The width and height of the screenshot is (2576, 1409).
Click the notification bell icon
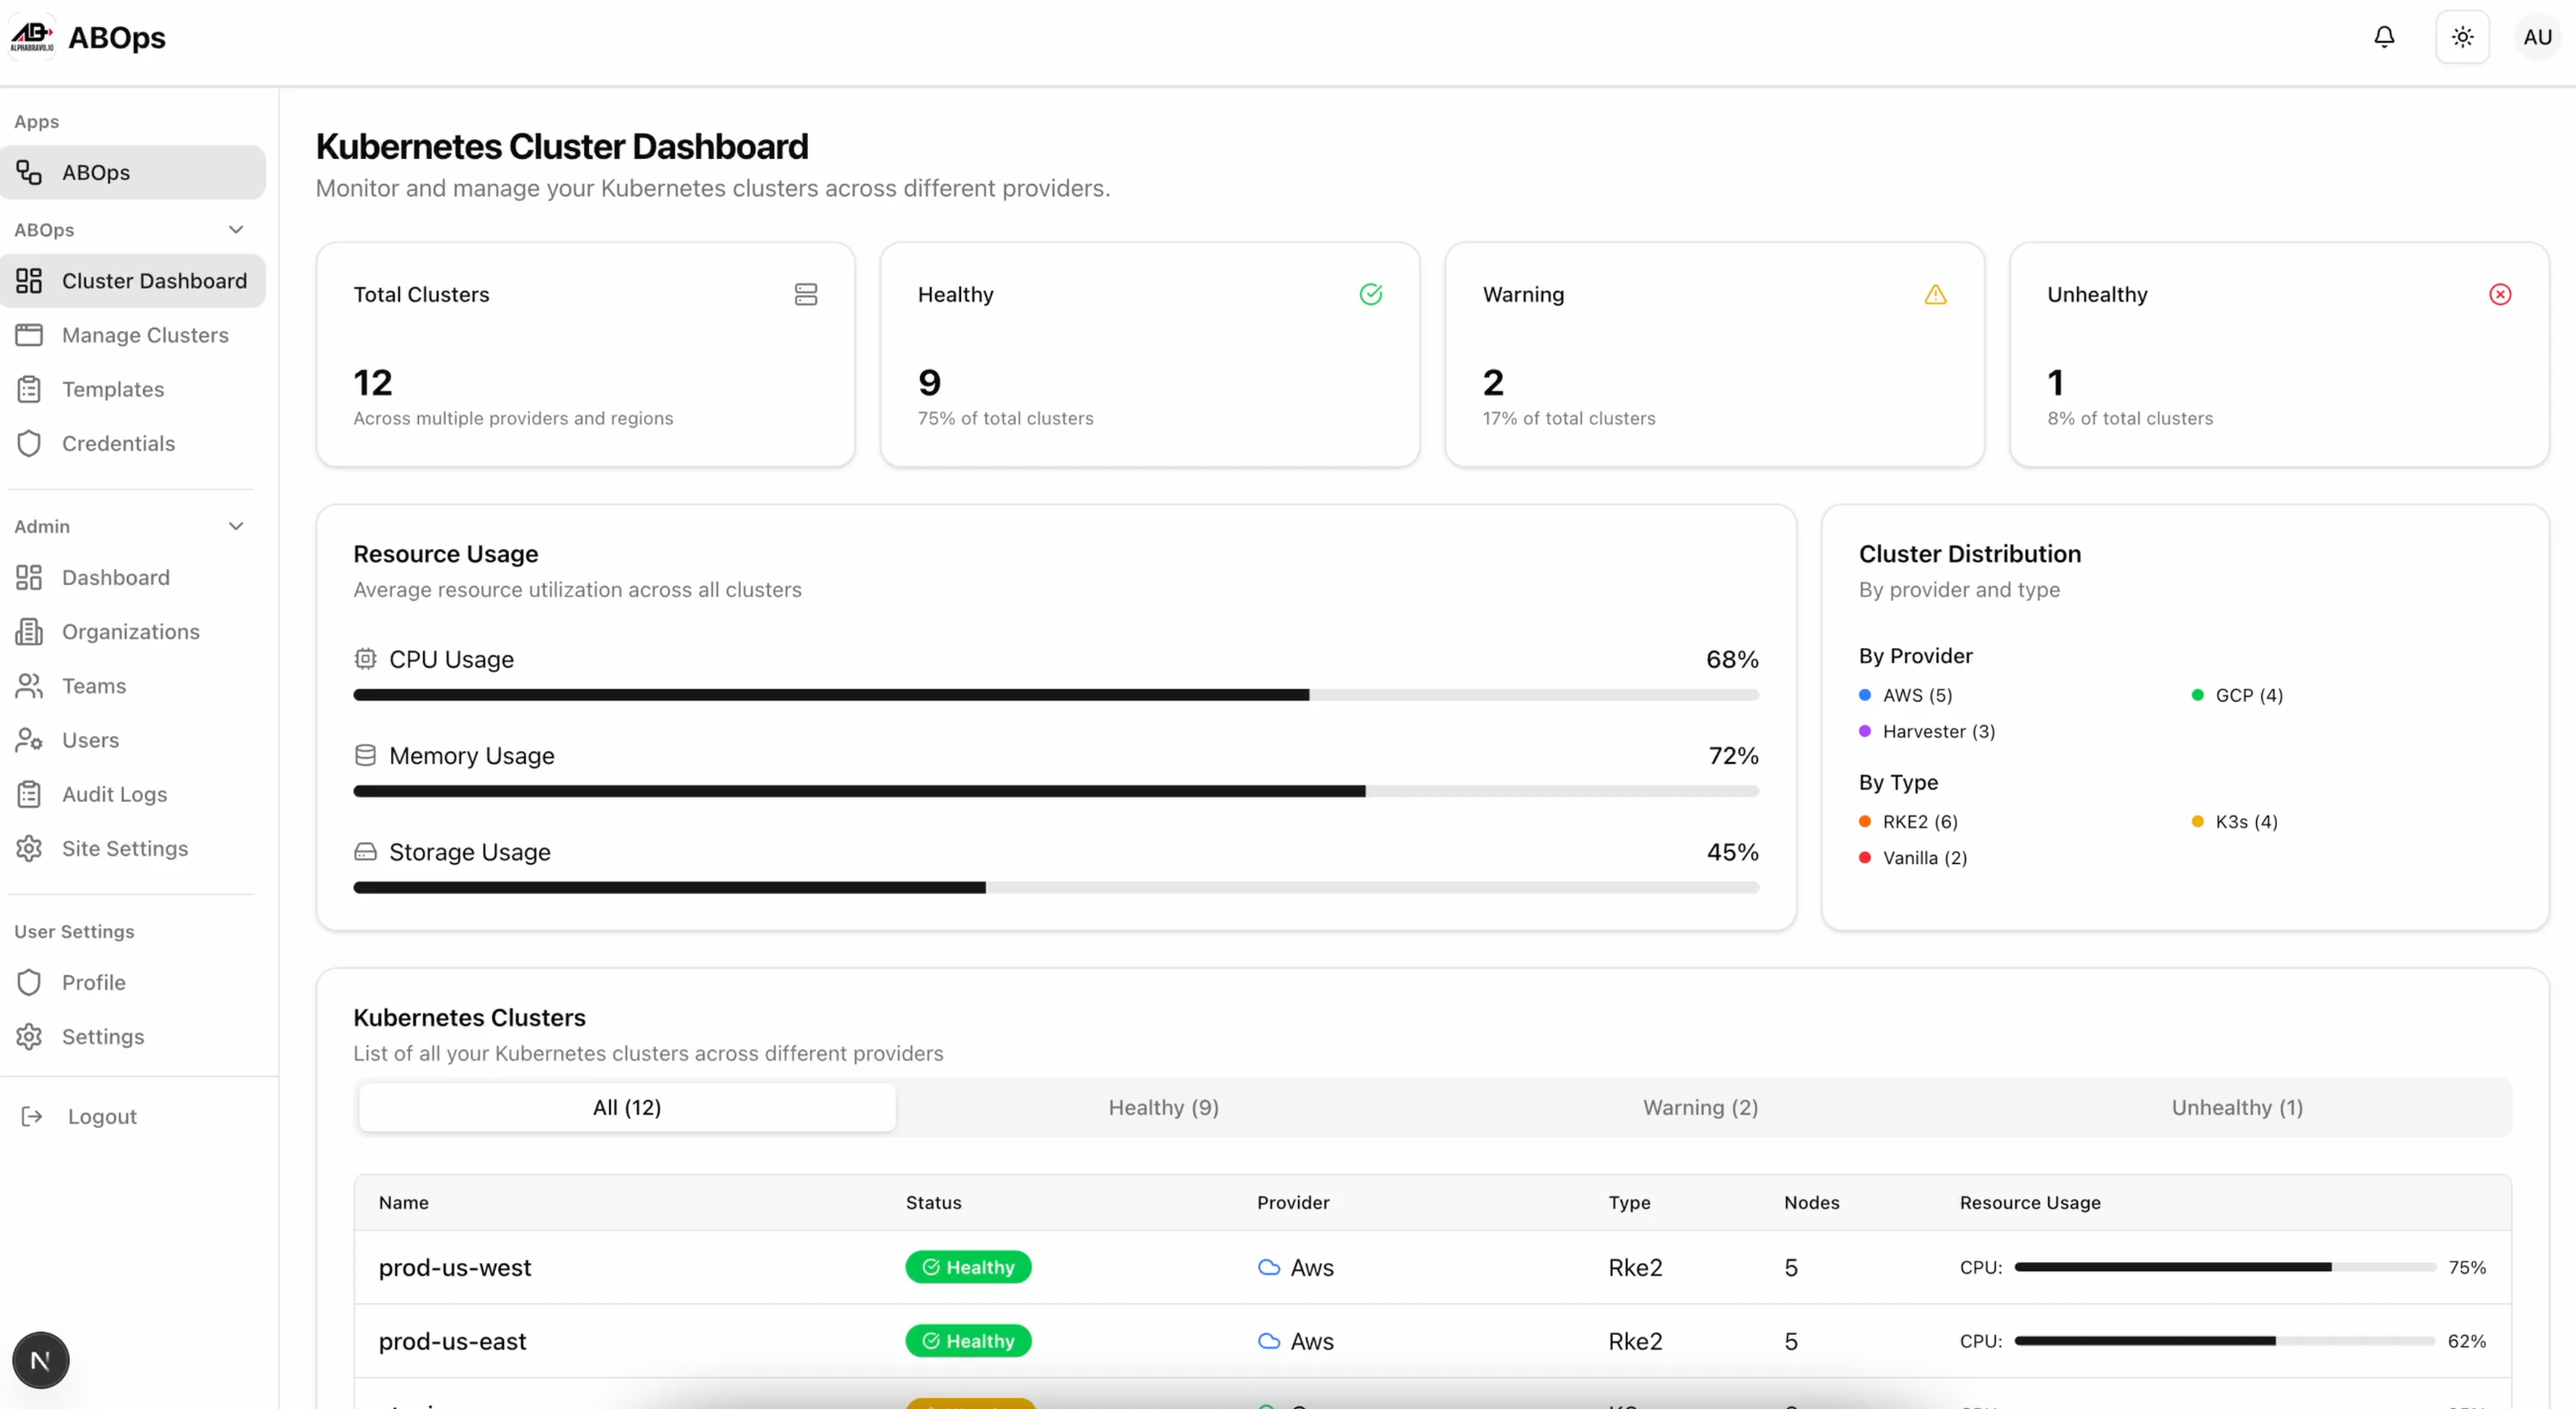coord(2384,37)
